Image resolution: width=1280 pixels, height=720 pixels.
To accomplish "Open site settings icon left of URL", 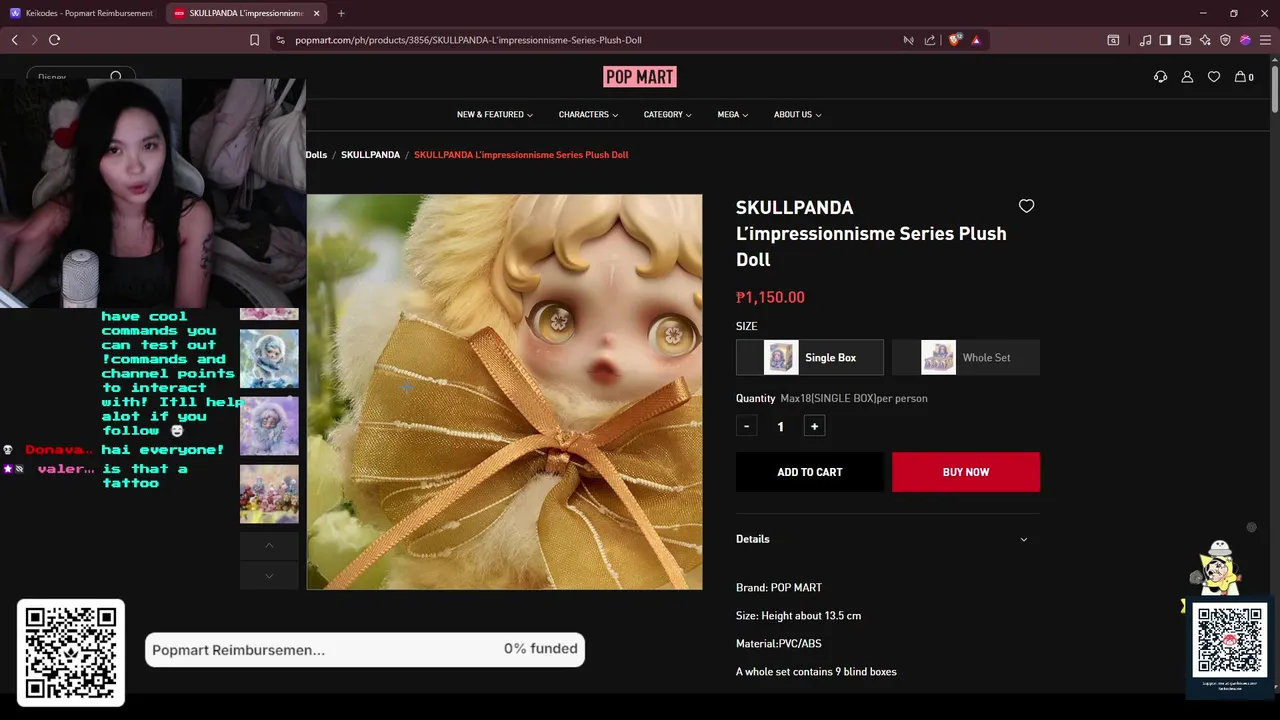I will tap(280, 40).
